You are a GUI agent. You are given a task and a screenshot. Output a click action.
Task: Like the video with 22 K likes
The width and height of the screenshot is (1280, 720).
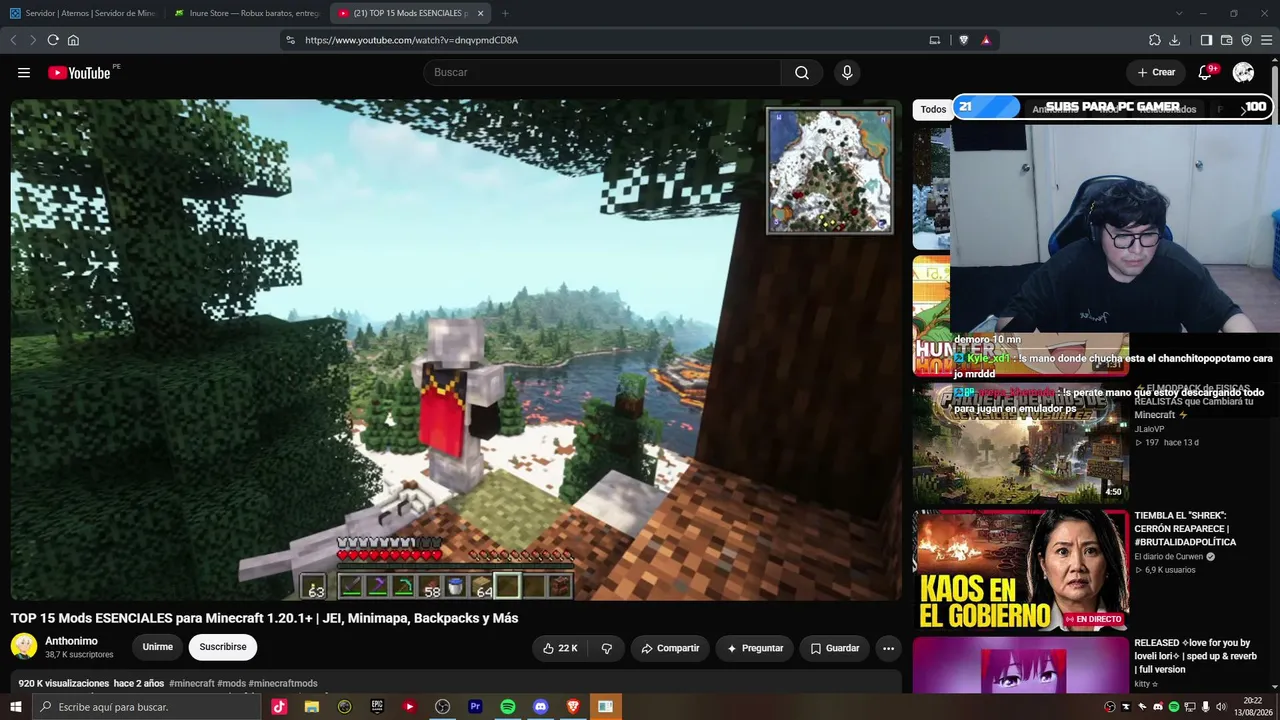[560, 648]
